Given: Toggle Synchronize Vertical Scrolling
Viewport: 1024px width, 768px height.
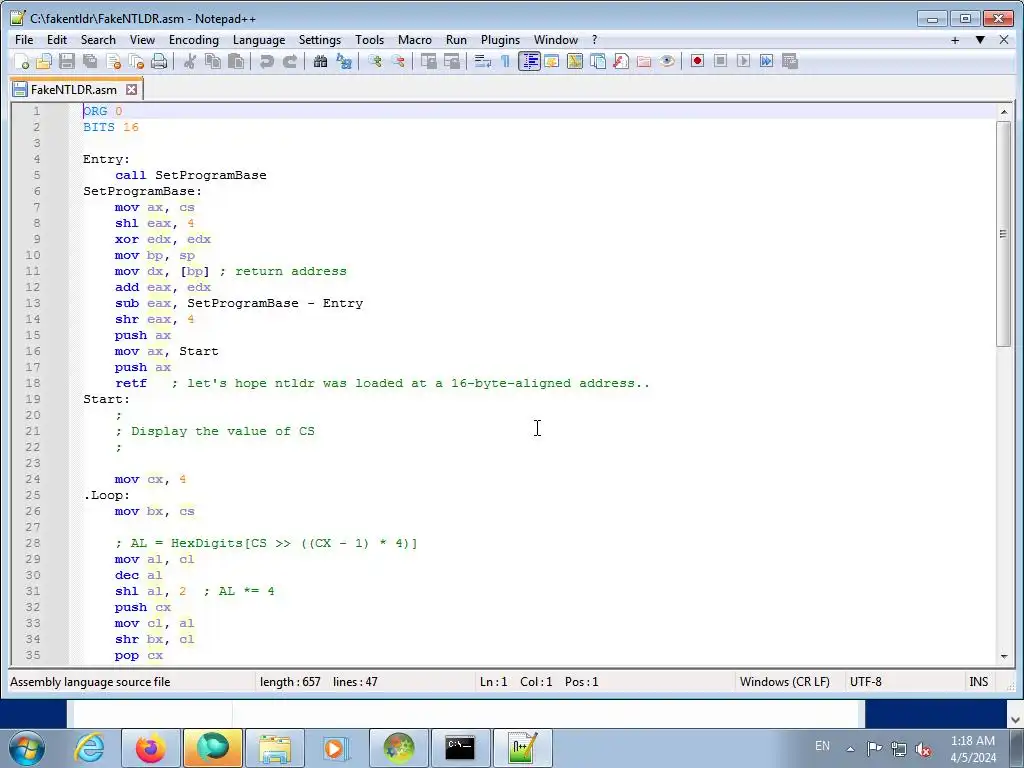Looking at the screenshot, I should tap(429, 61).
